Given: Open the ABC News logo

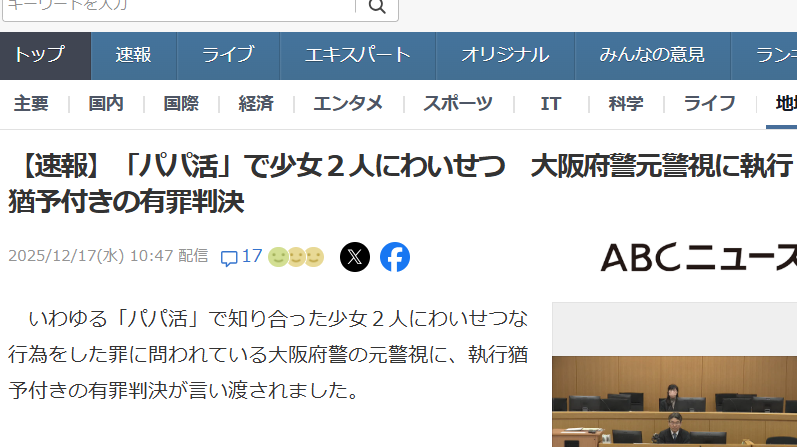Looking at the screenshot, I should coord(698,257).
